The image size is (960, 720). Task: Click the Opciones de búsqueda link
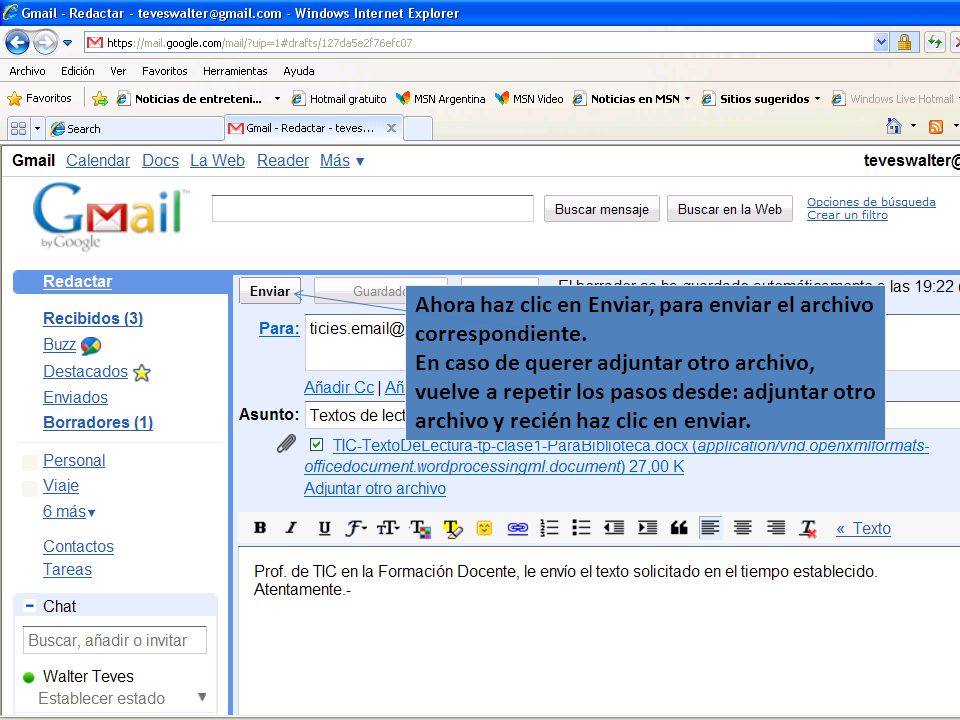point(871,202)
